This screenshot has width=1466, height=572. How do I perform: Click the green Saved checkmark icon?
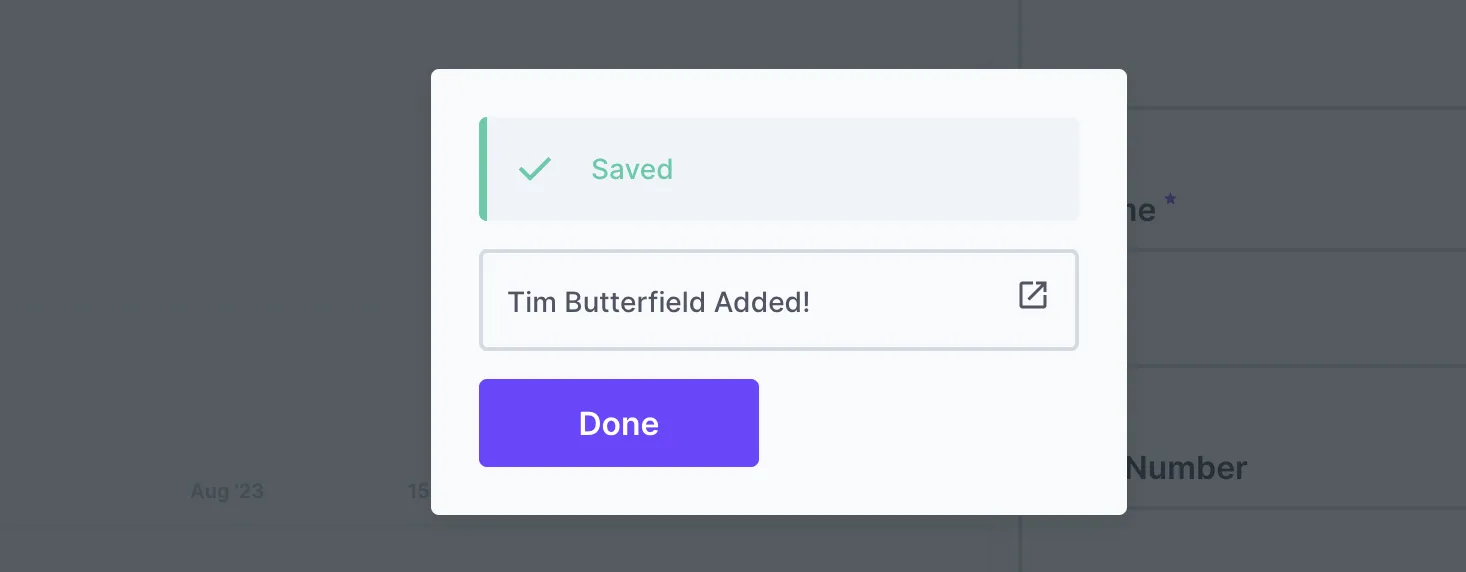[x=535, y=169]
